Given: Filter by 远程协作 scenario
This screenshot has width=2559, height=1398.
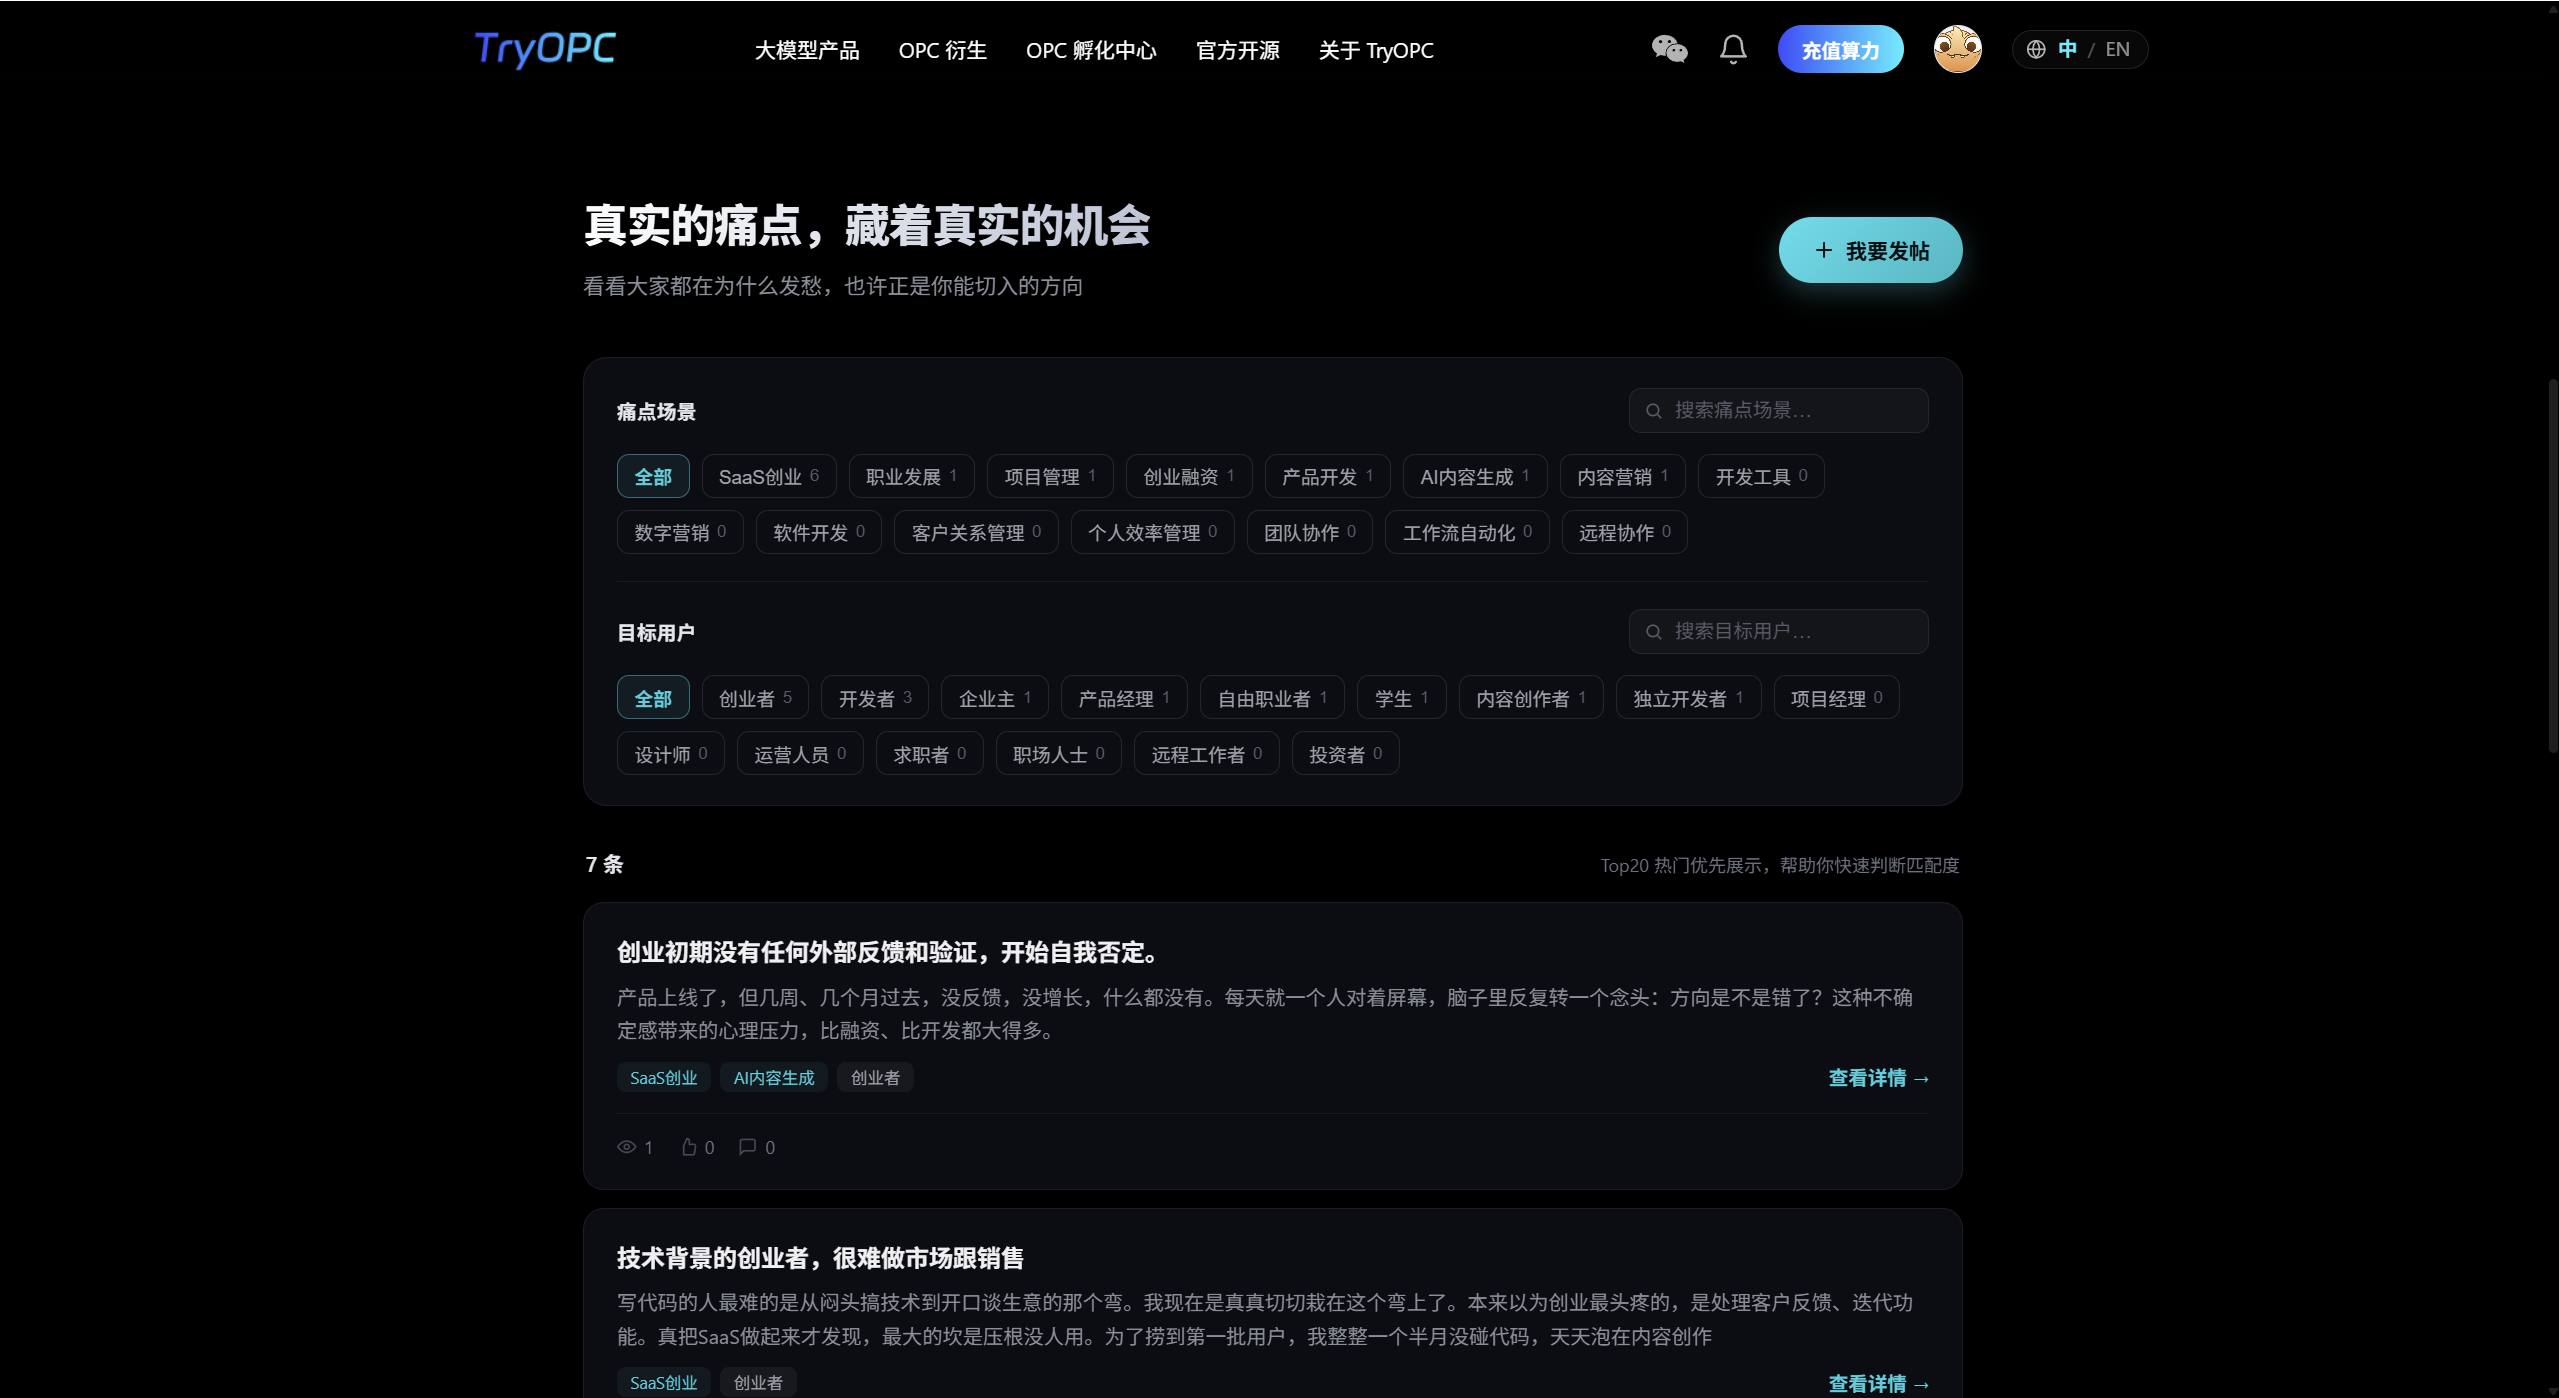Looking at the screenshot, I should [x=1624, y=532].
